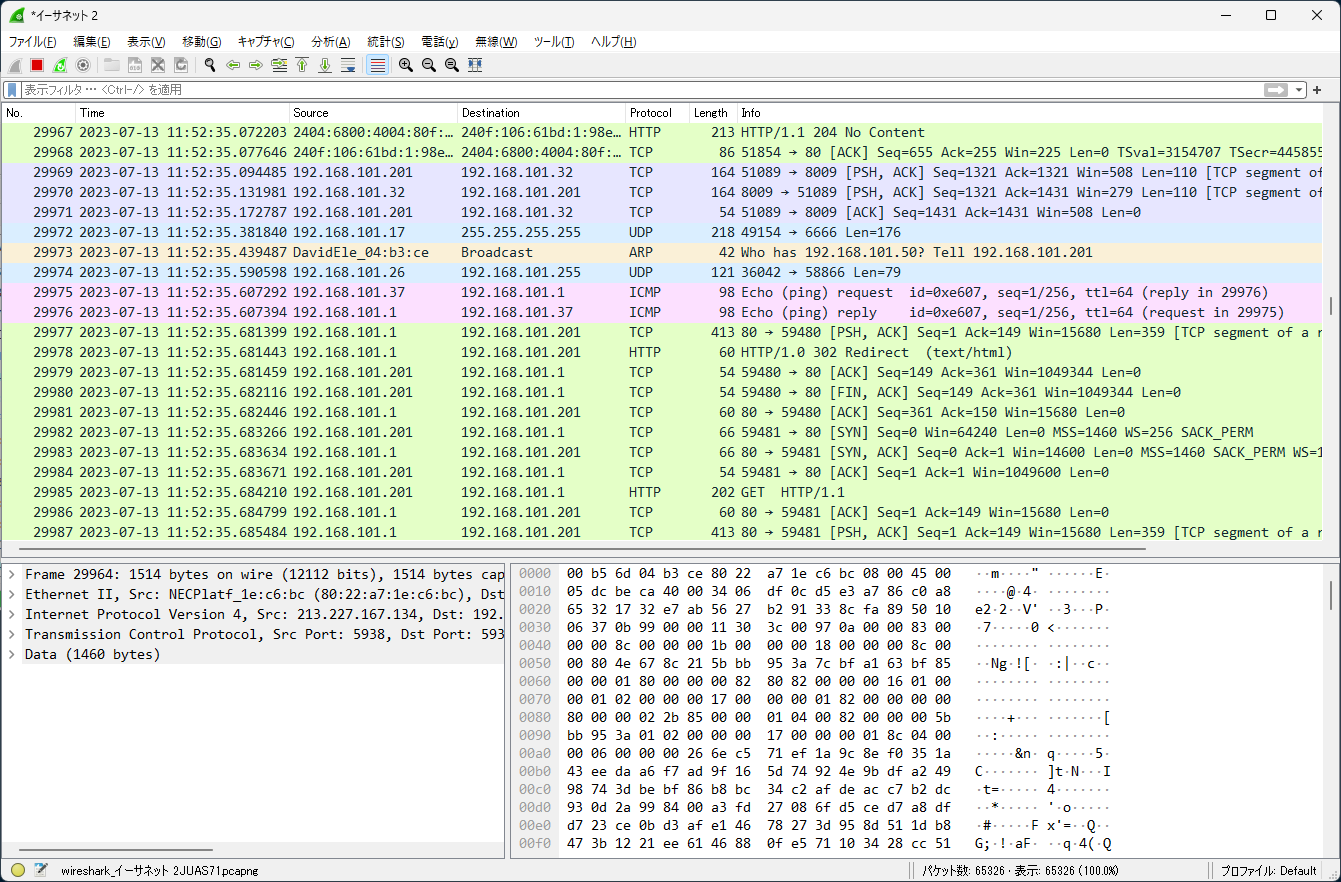1341x882 pixels.
Task: Toggle auto-scroll during live capture icon
Action: click(348, 65)
